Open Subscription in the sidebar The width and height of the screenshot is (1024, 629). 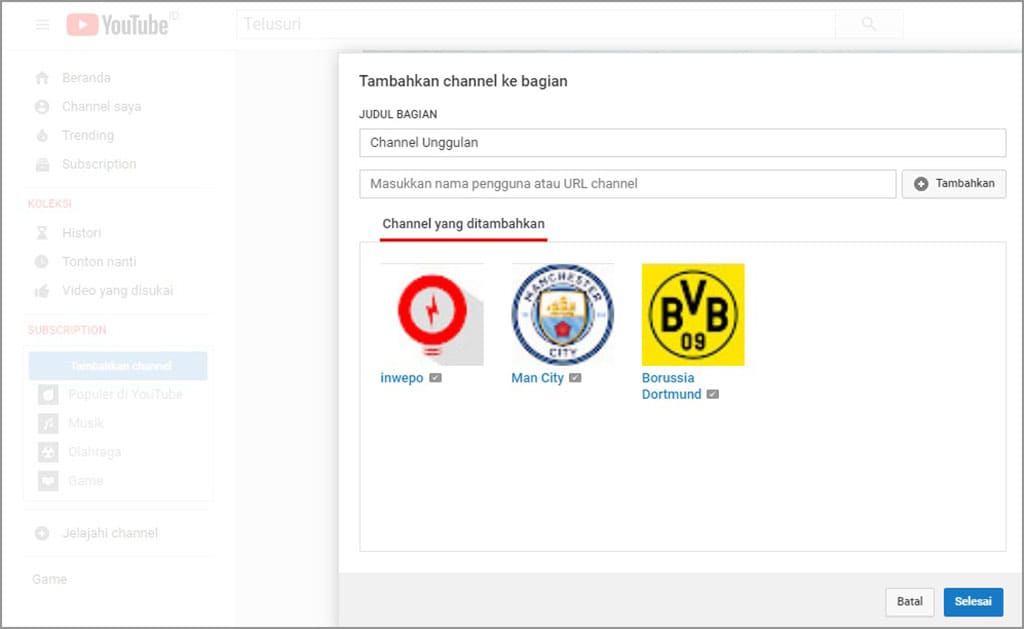point(99,164)
